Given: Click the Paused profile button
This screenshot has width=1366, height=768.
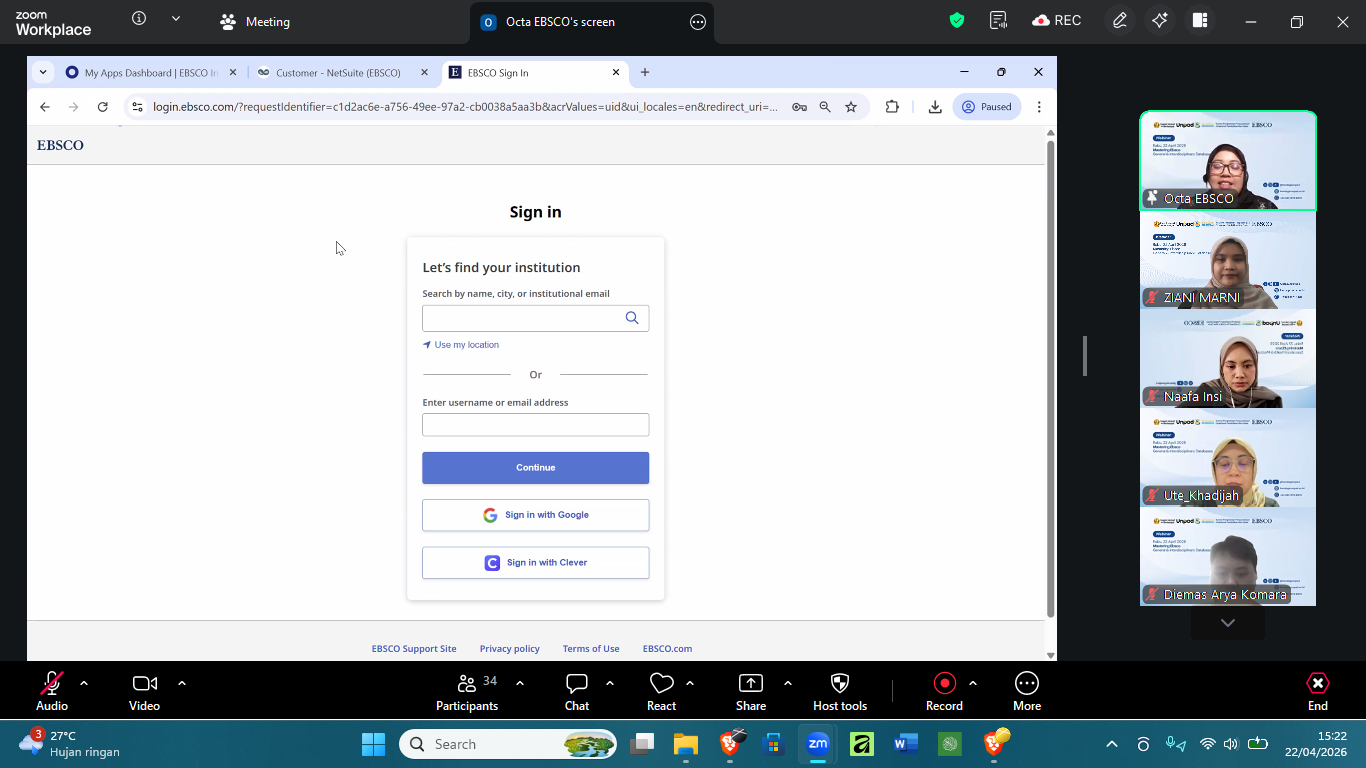Looking at the screenshot, I should (x=987, y=107).
